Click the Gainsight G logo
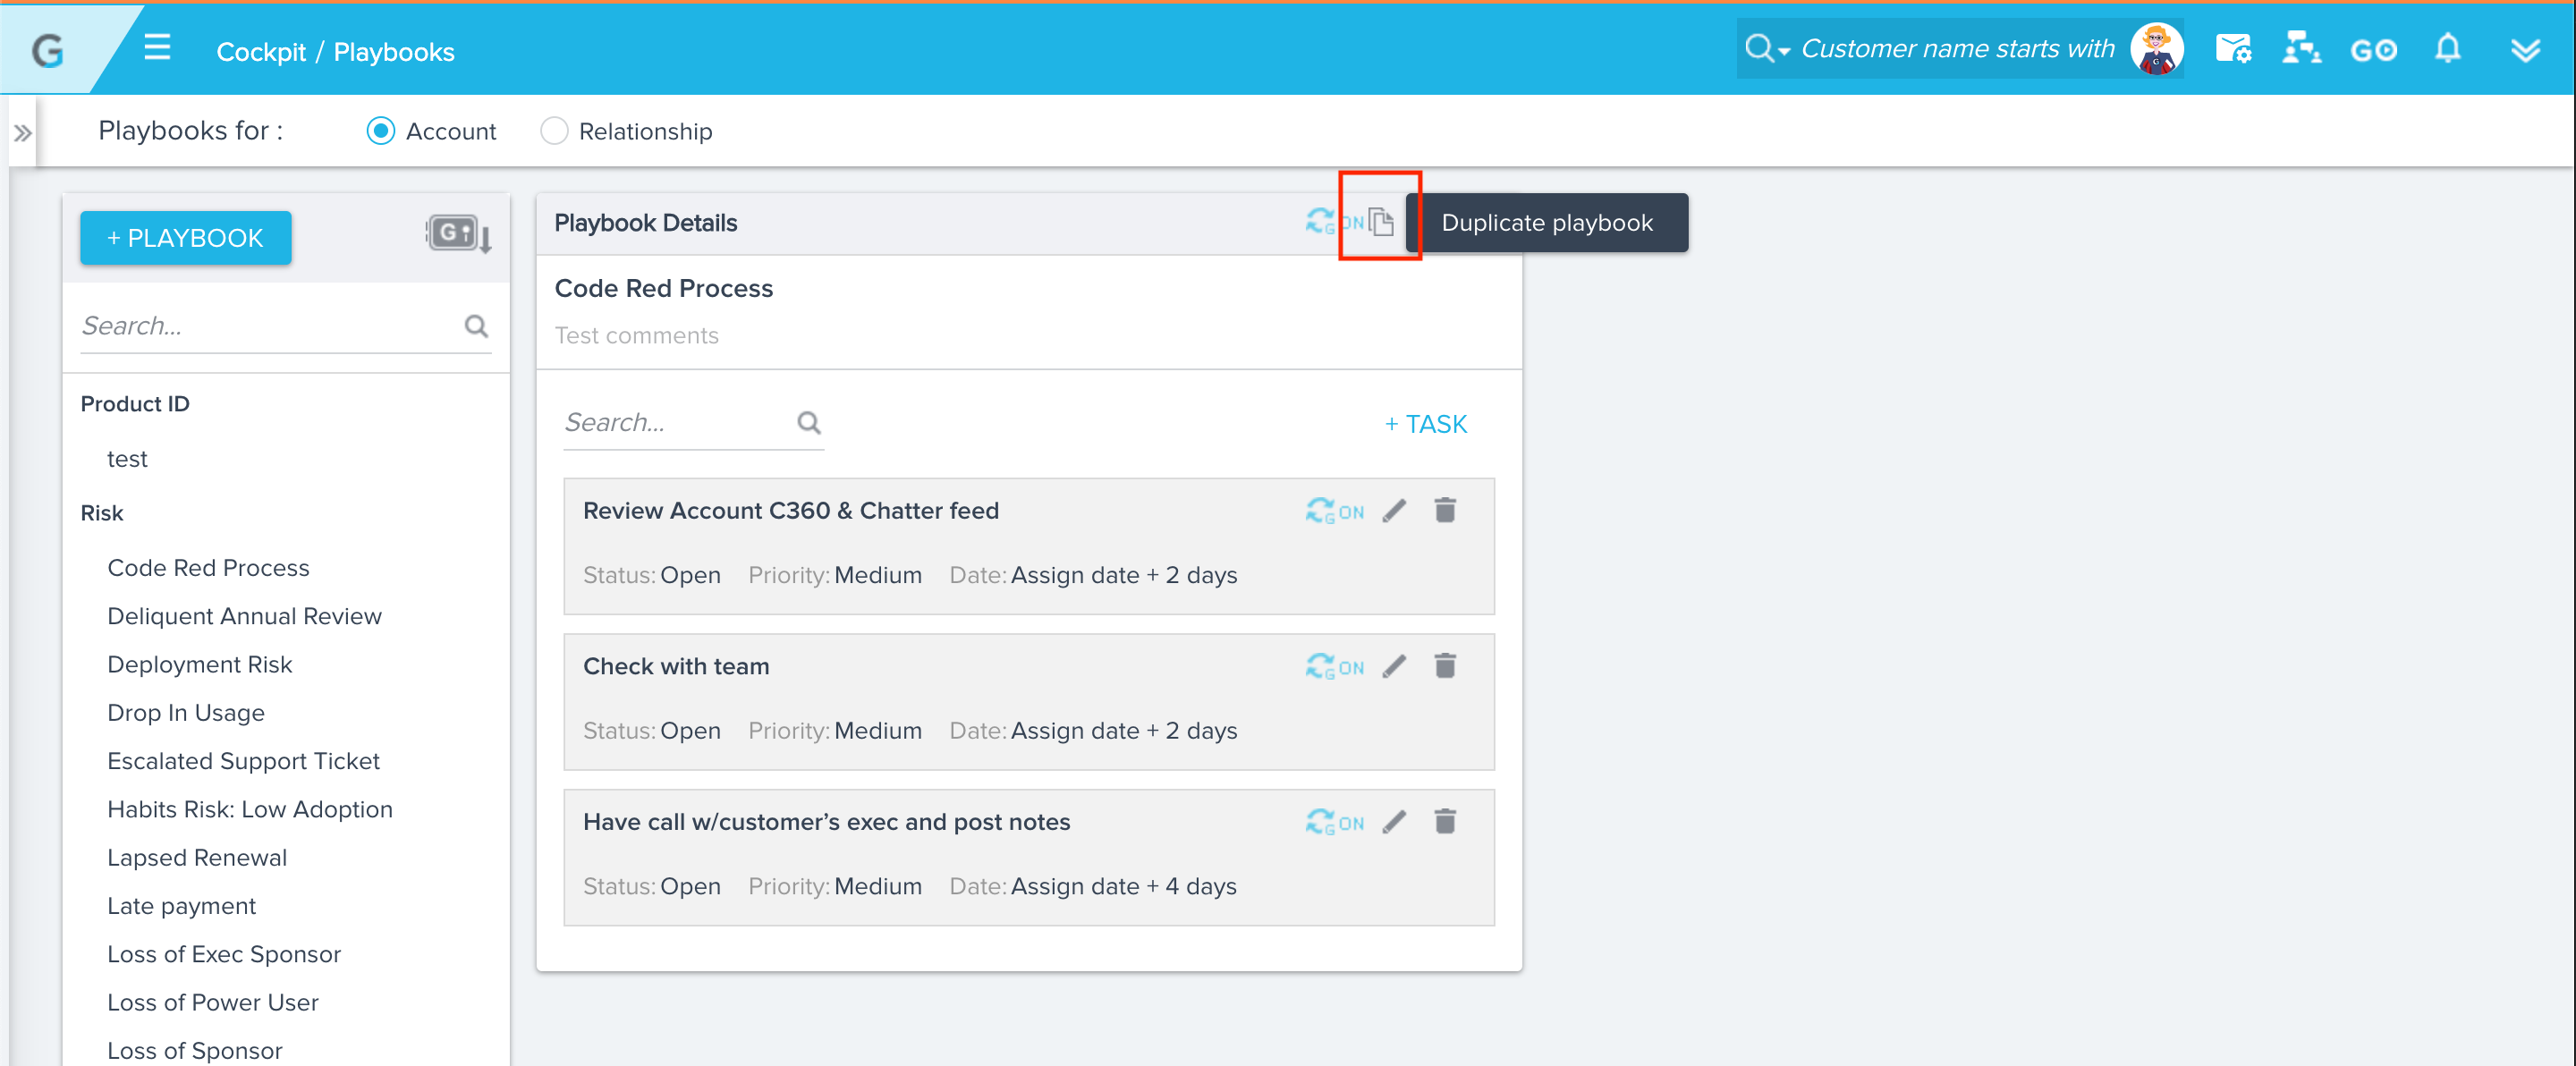 [47, 50]
